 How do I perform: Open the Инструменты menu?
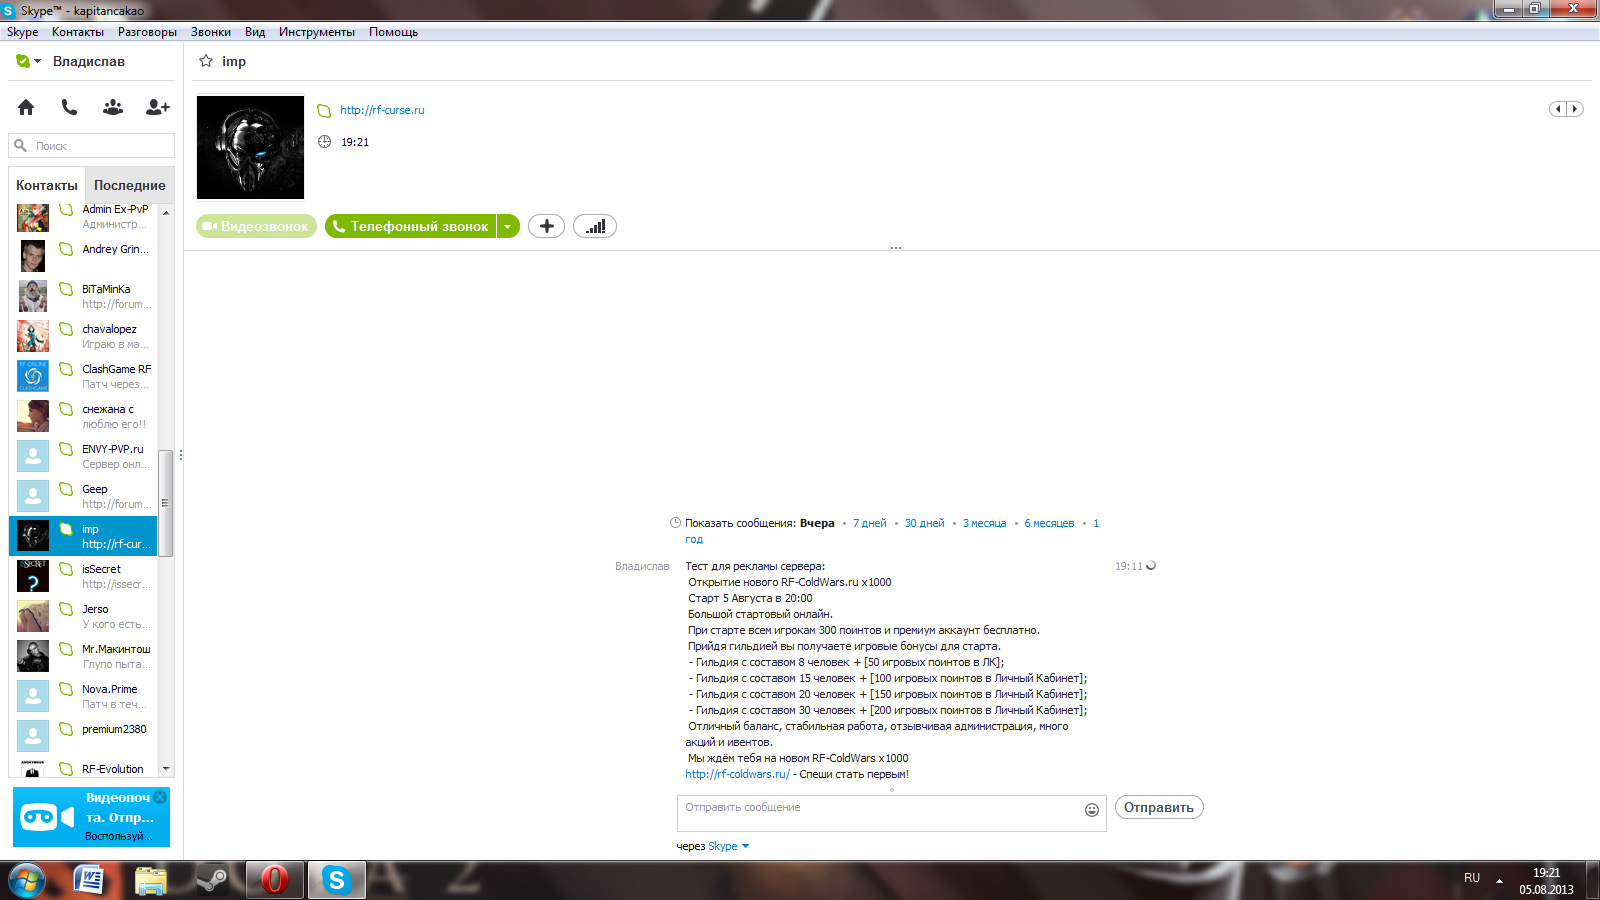317,32
